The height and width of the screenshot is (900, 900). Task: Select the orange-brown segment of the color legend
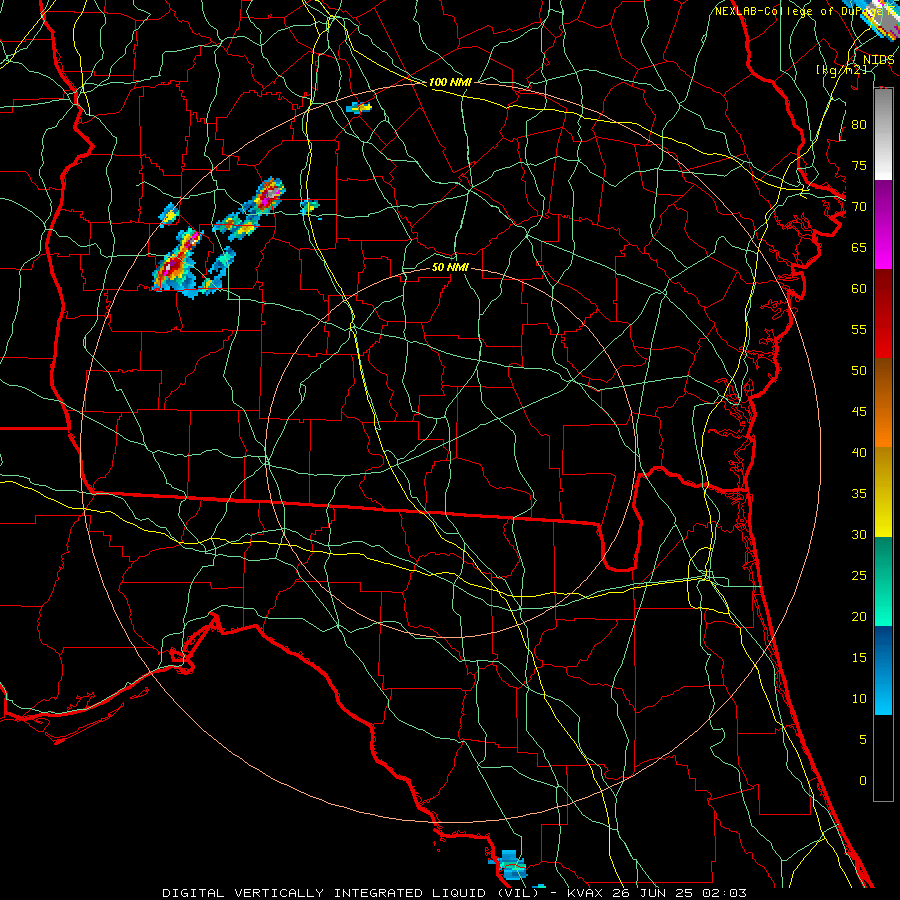[883, 403]
